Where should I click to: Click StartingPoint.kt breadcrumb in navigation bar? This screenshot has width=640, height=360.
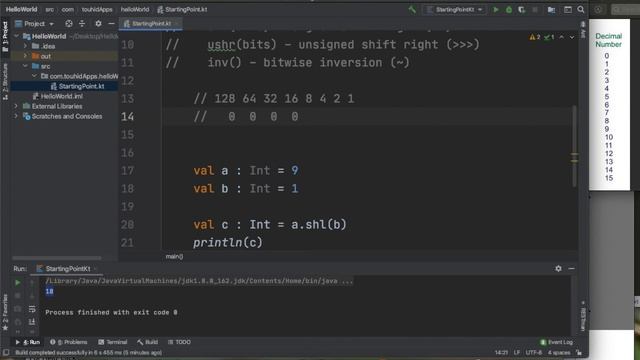pyautogui.click(x=182, y=9)
